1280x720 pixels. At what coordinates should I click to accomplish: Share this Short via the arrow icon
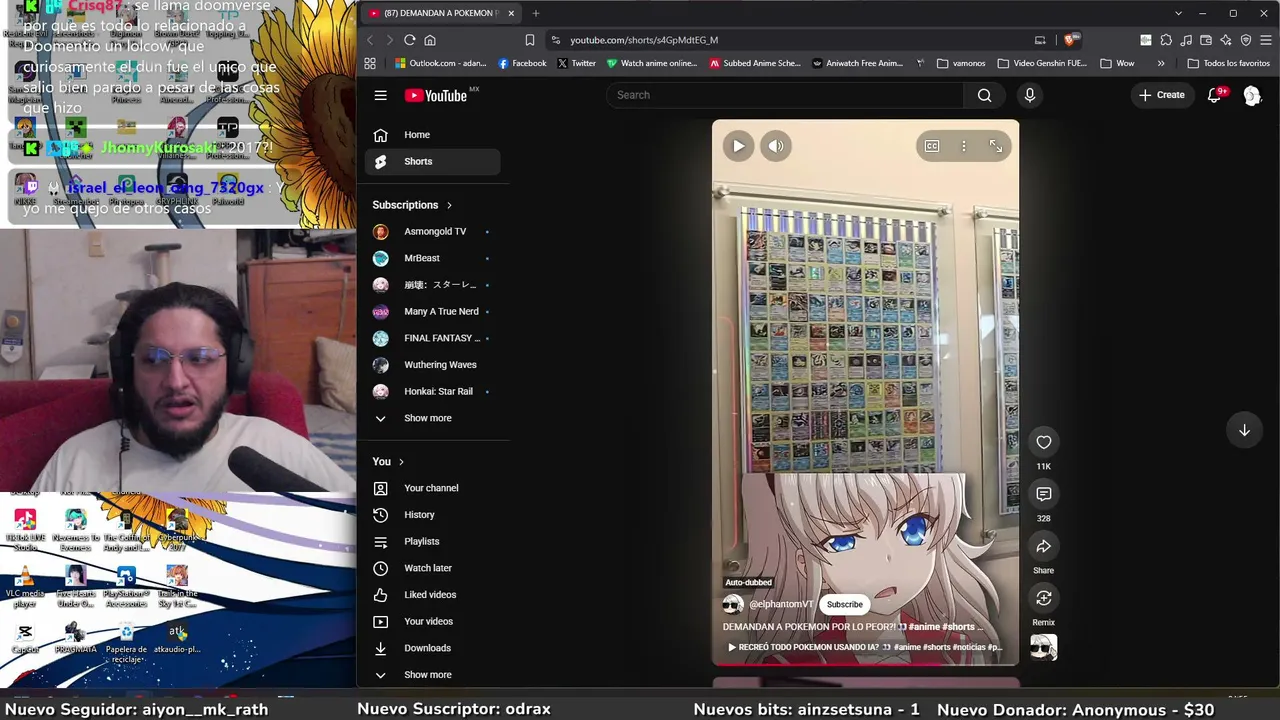tap(1043, 546)
